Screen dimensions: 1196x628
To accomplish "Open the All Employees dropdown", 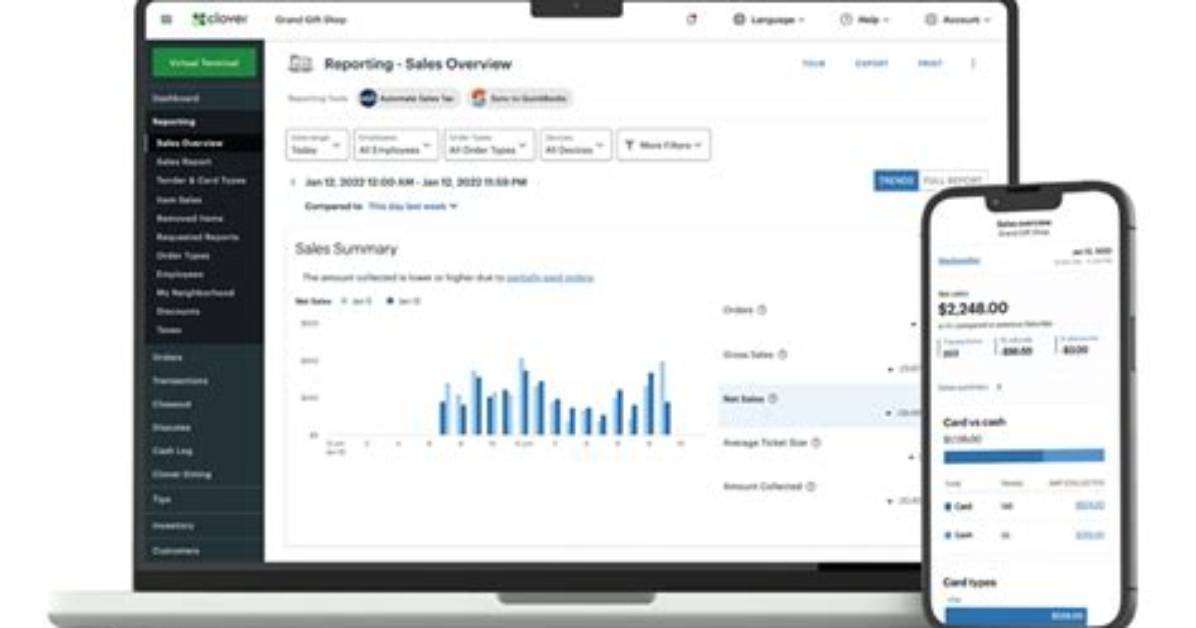I will (x=396, y=145).
